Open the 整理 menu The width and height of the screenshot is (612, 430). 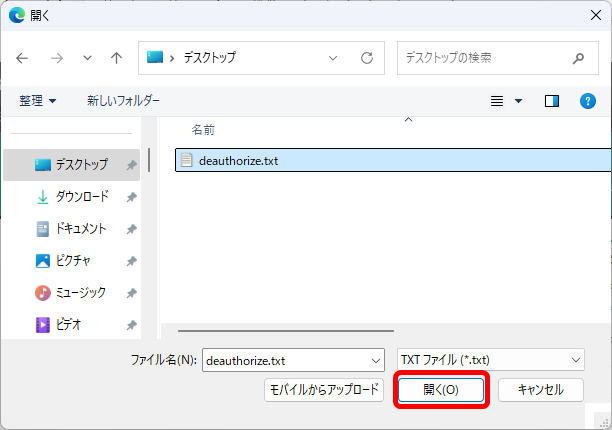coord(38,101)
